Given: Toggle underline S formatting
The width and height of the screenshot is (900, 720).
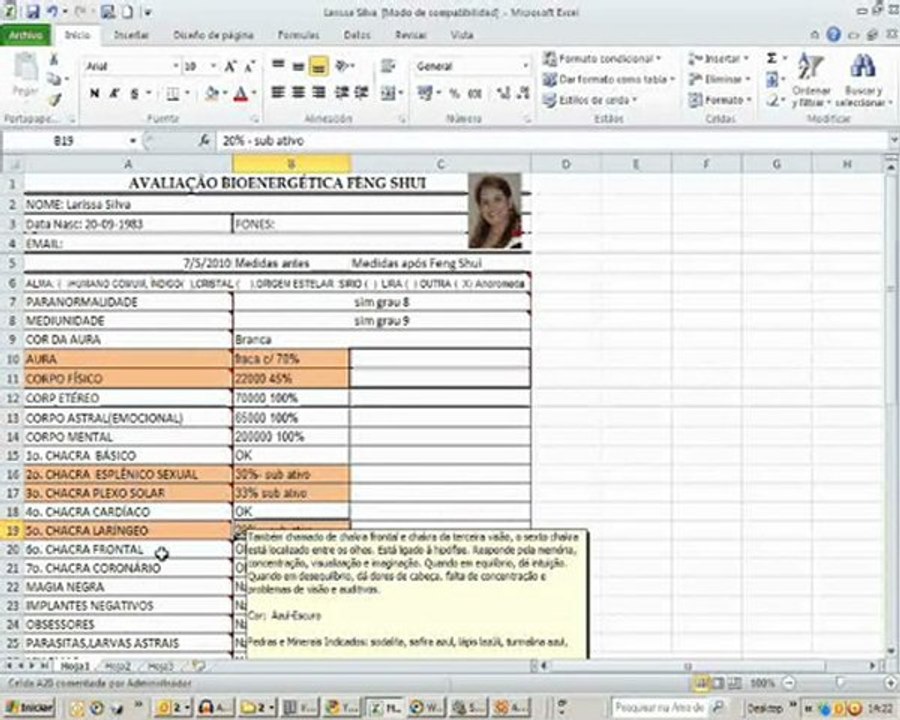Looking at the screenshot, I should (x=134, y=93).
